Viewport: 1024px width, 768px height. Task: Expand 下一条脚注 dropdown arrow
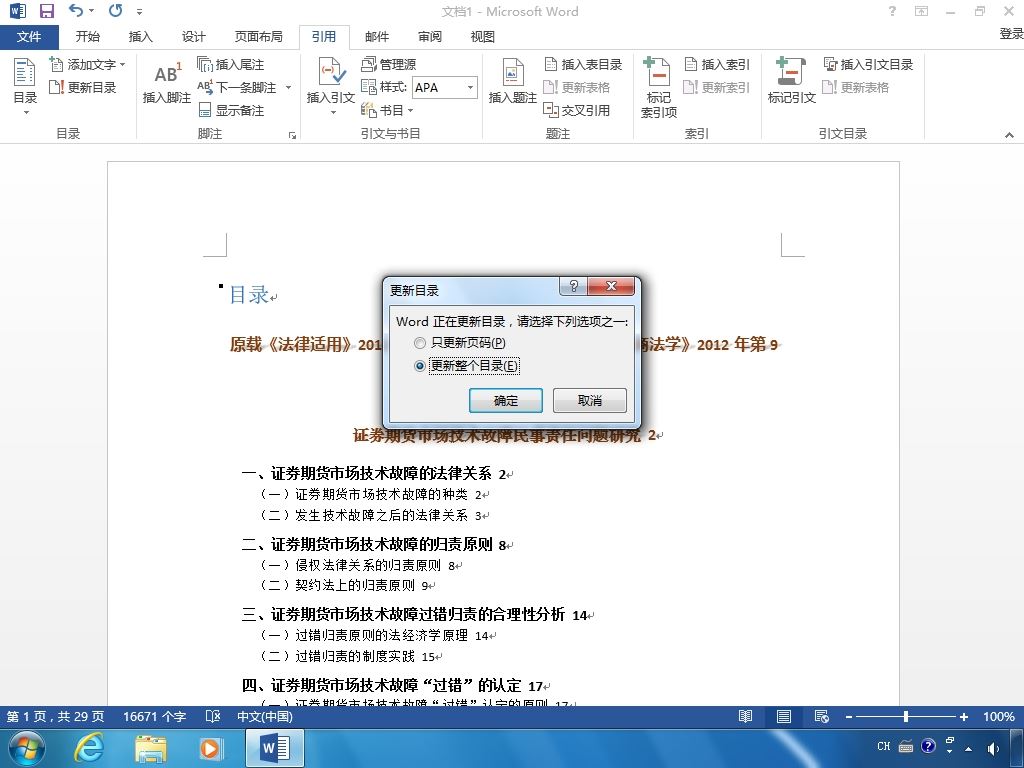point(288,88)
